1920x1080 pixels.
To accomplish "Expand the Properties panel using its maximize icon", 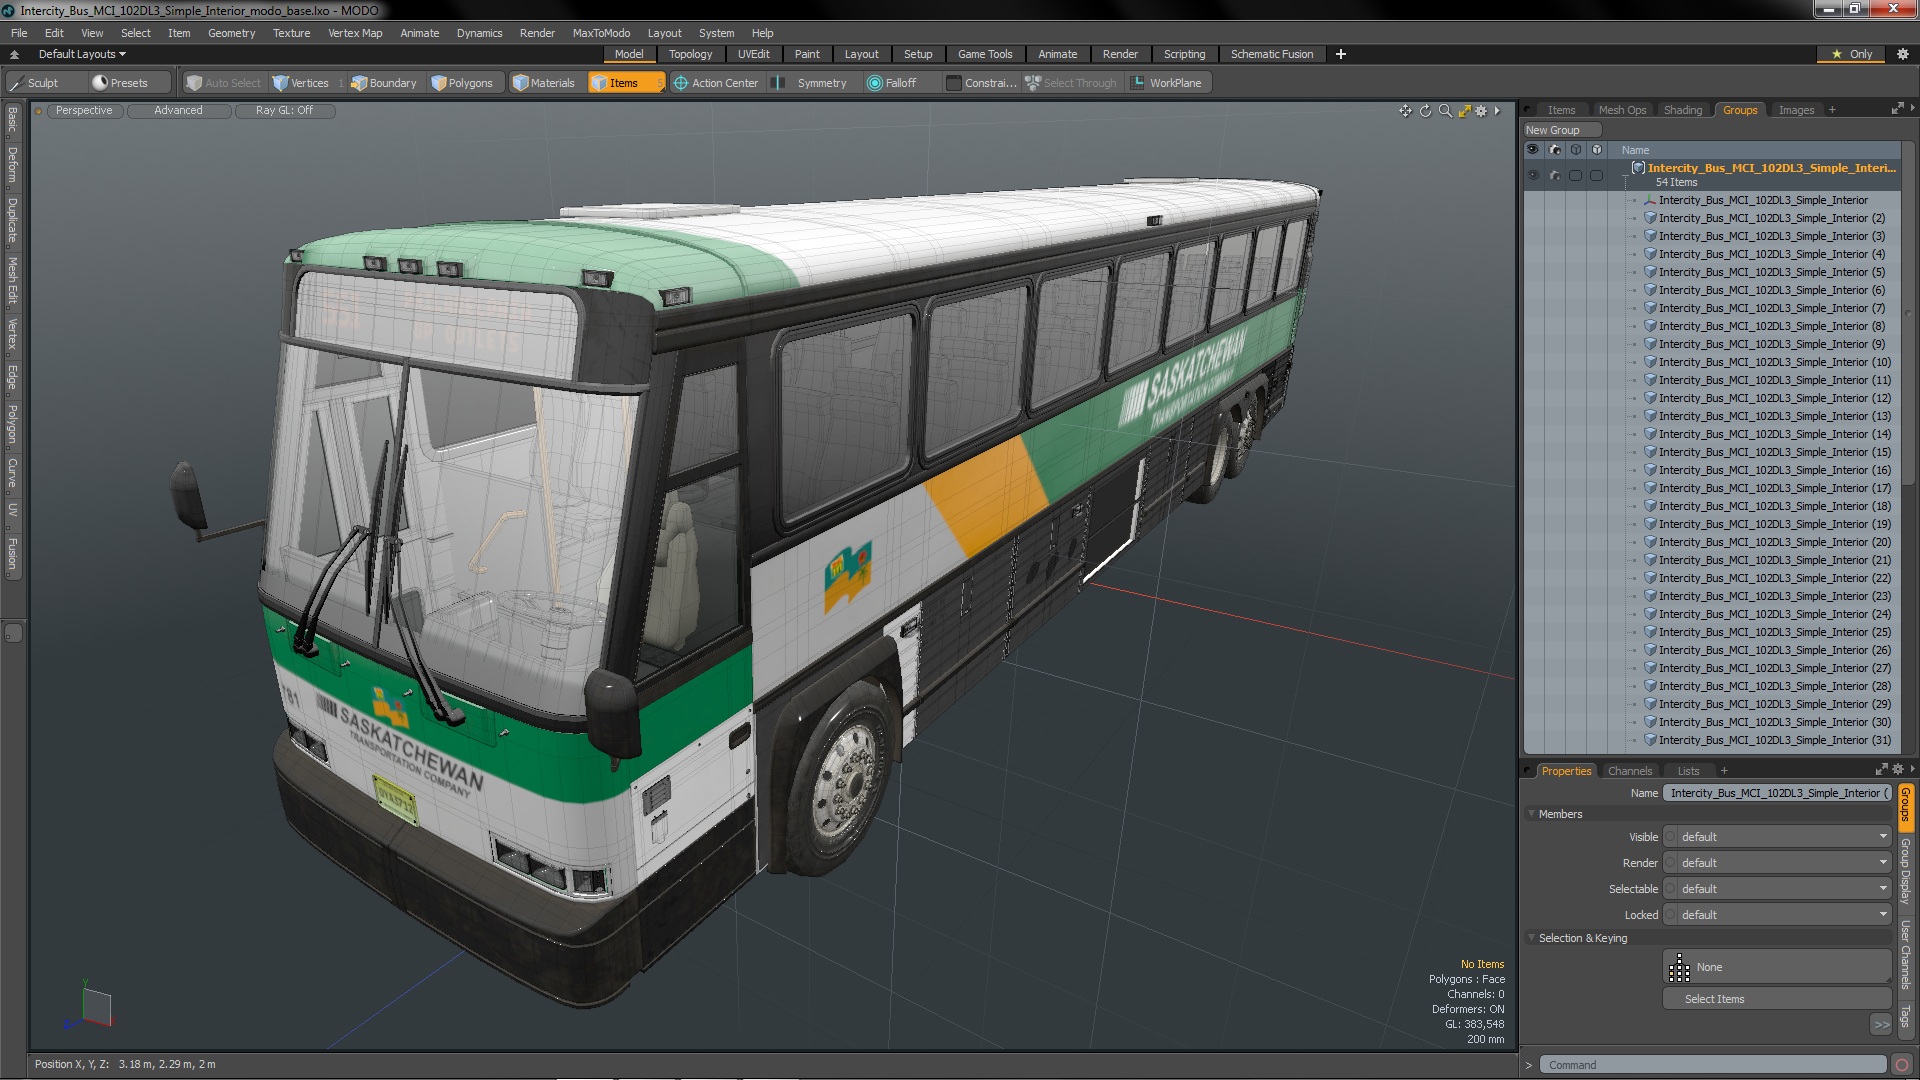I will 1881,769.
